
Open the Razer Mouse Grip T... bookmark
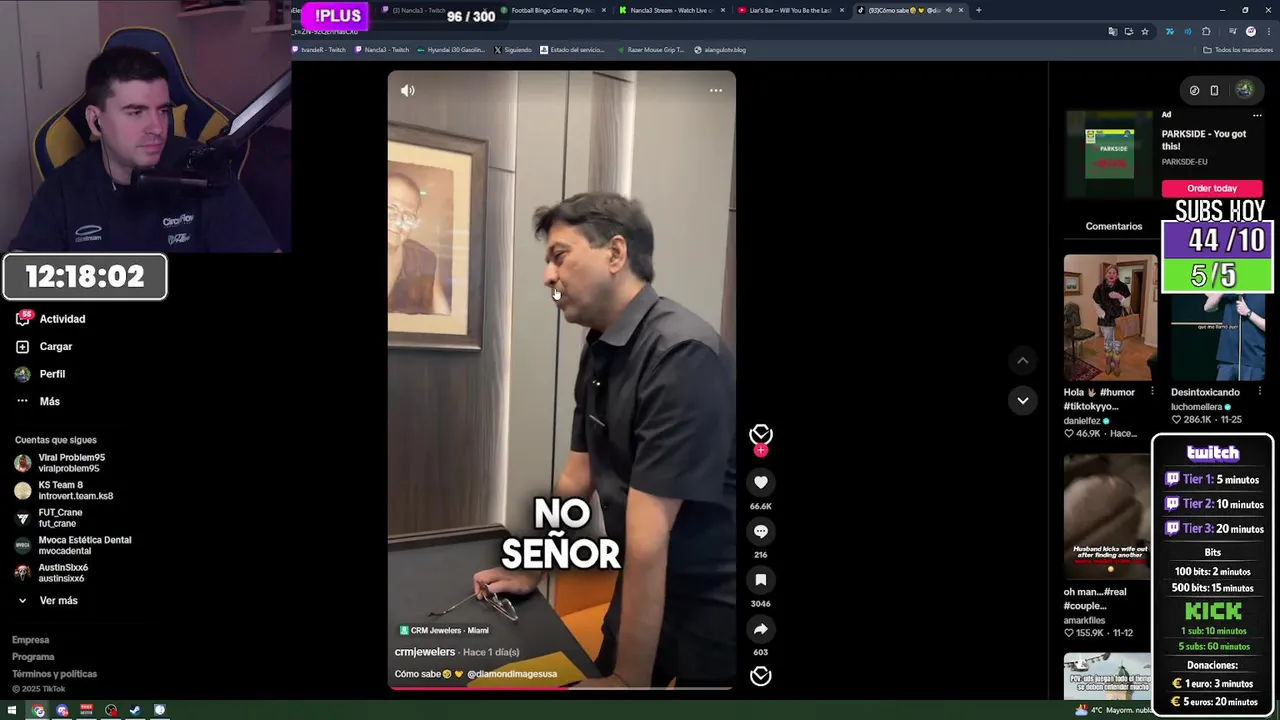[650, 50]
